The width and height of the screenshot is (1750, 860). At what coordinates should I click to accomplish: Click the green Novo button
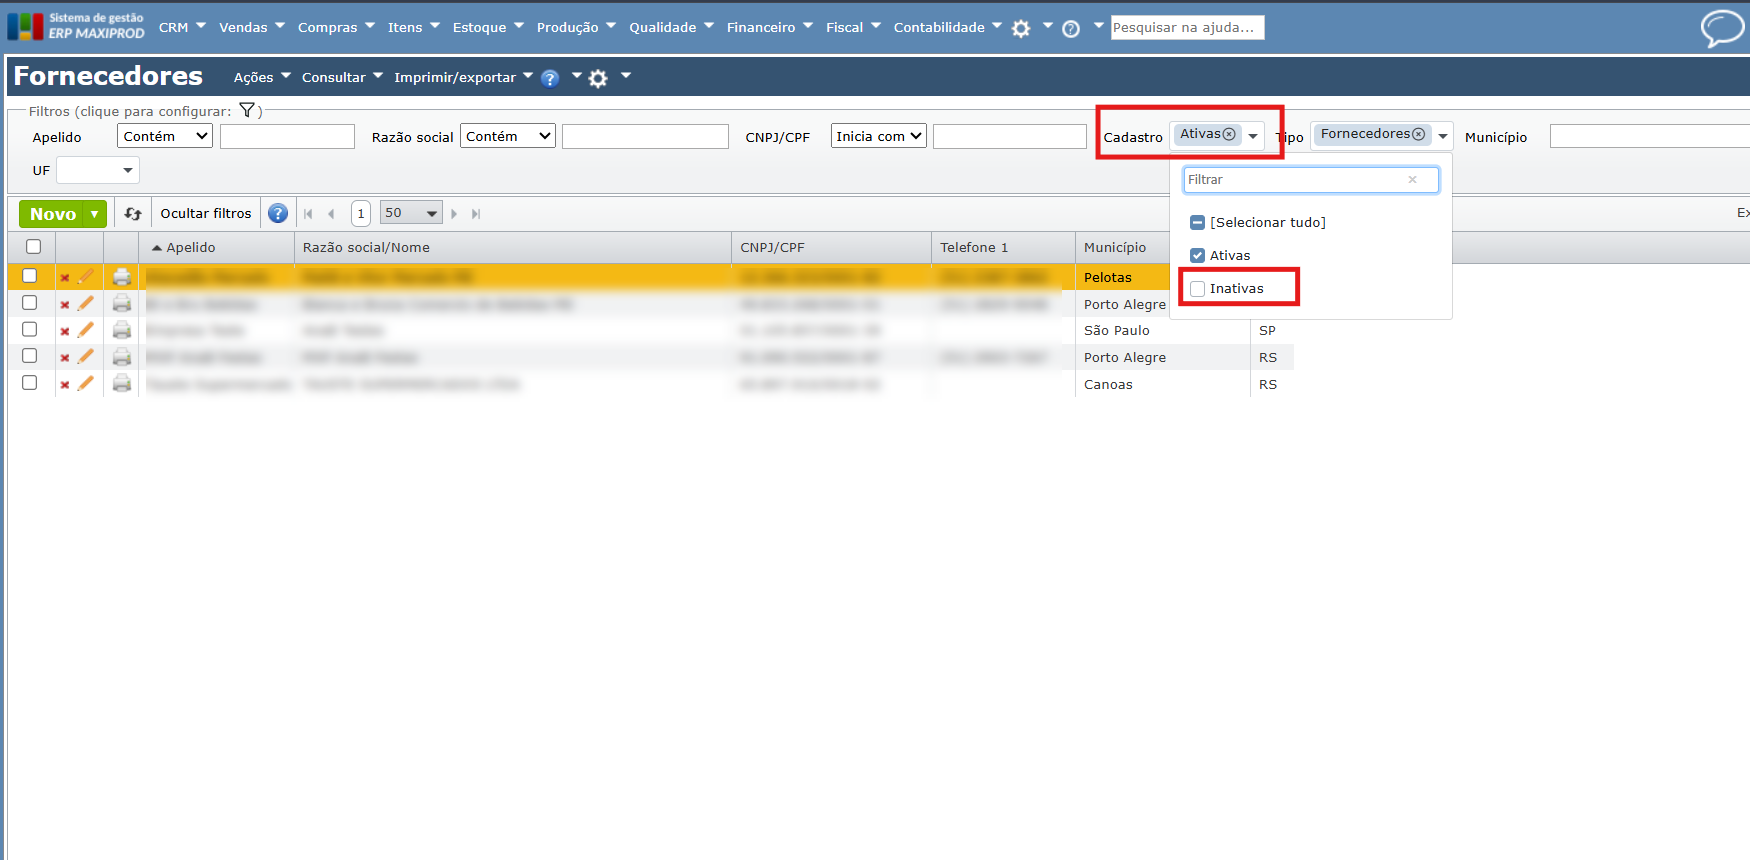pyautogui.click(x=53, y=214)
